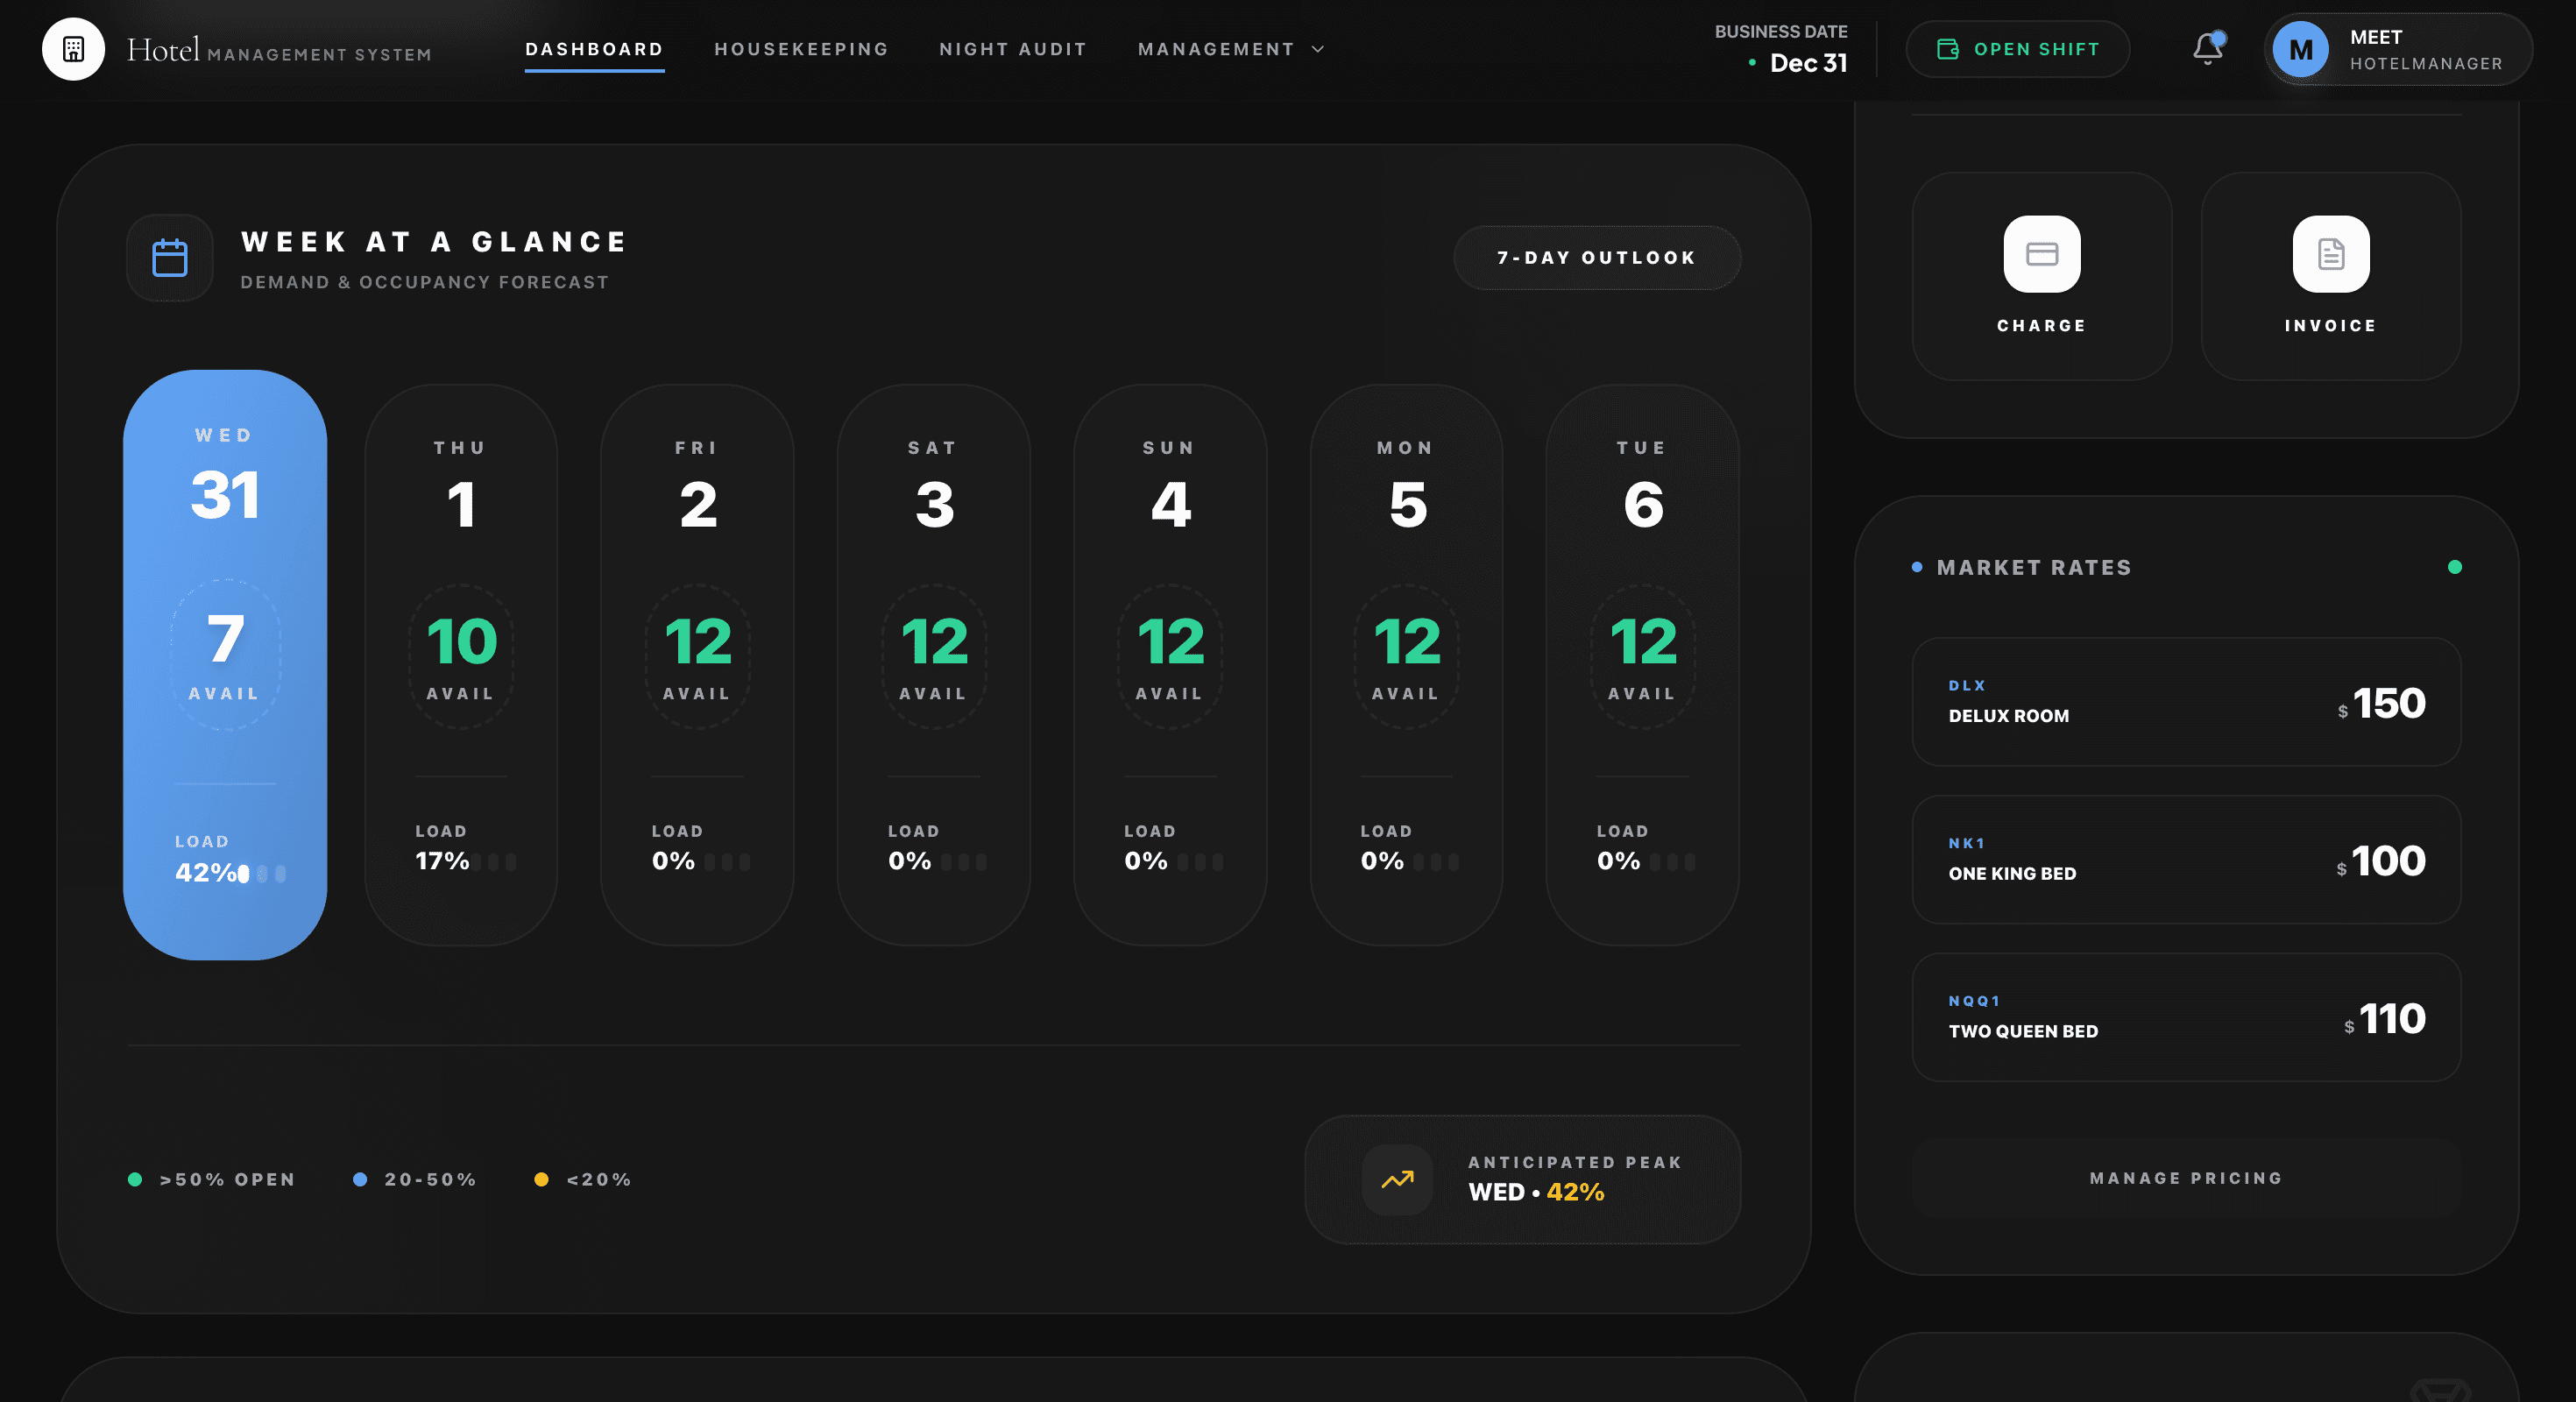2576x1402 pixels.
Task: Open the profile avatar for Meet Hotelmanager
Action: tap(2300, 48)
